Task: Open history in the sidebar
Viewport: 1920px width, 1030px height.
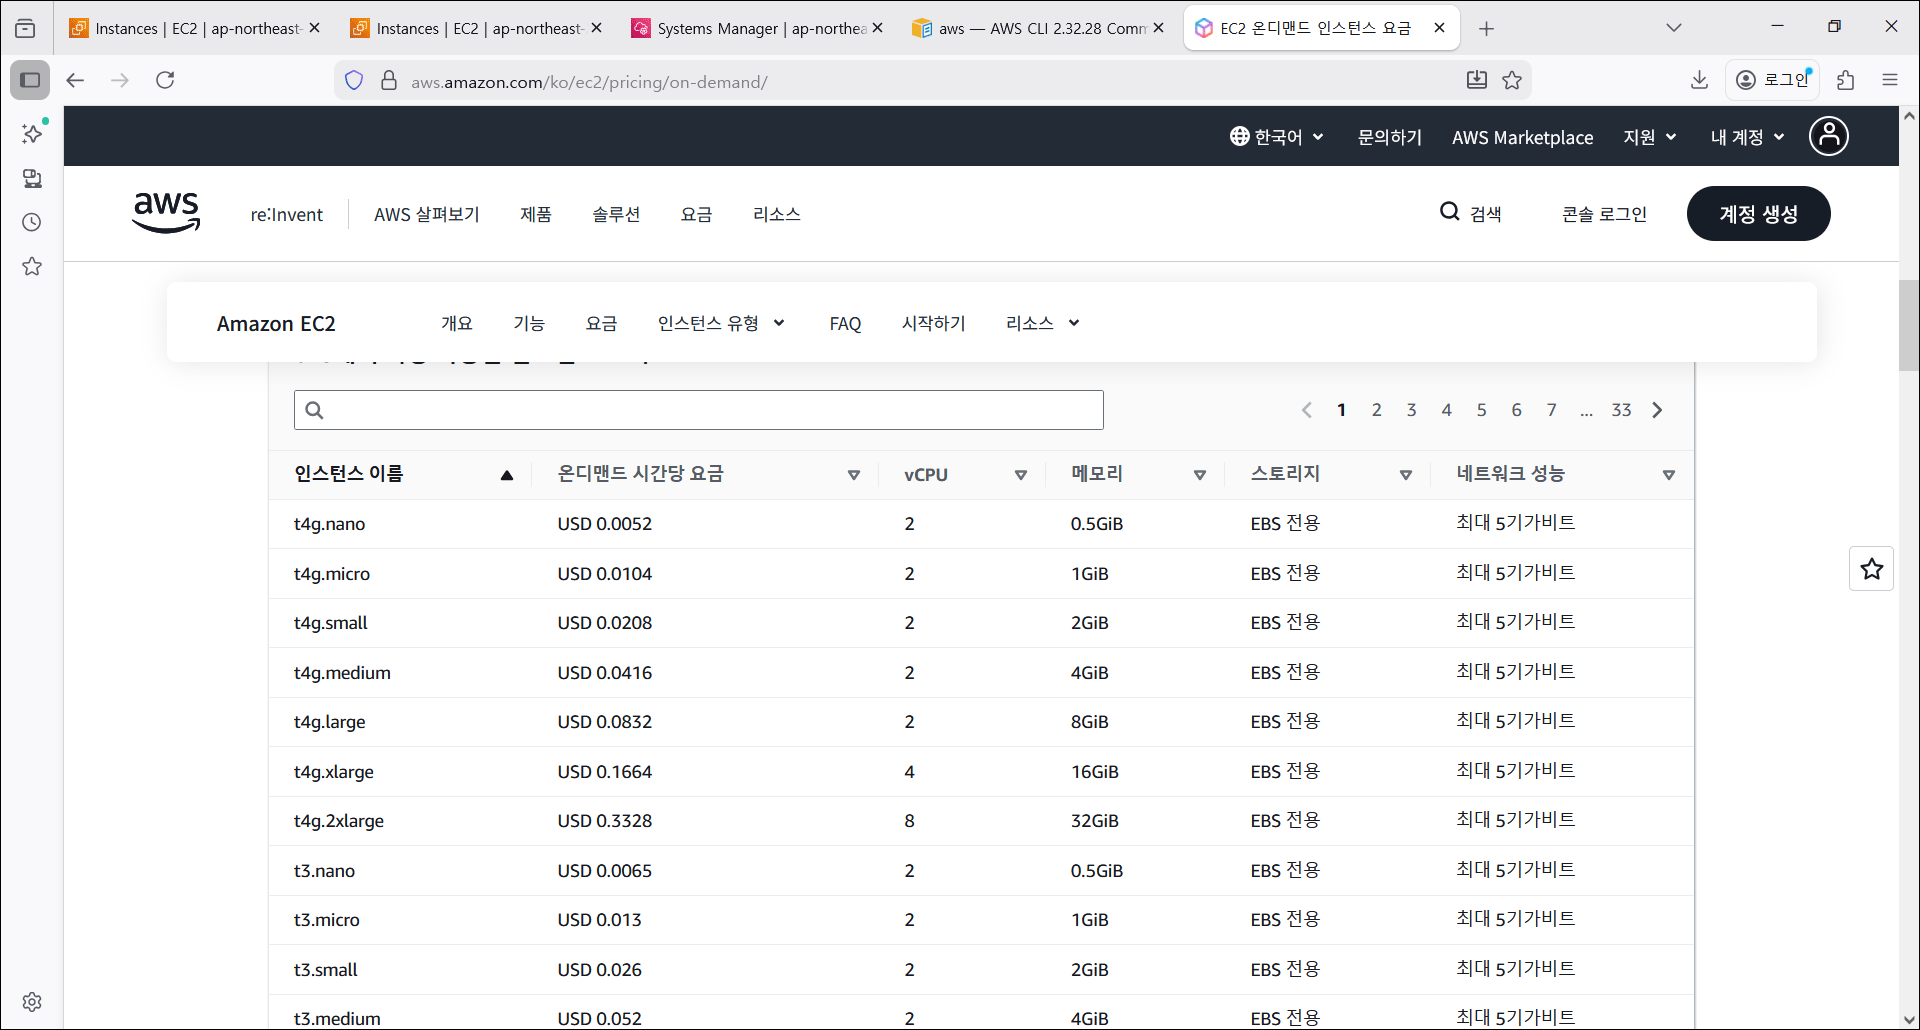Action: click(32, 222)
